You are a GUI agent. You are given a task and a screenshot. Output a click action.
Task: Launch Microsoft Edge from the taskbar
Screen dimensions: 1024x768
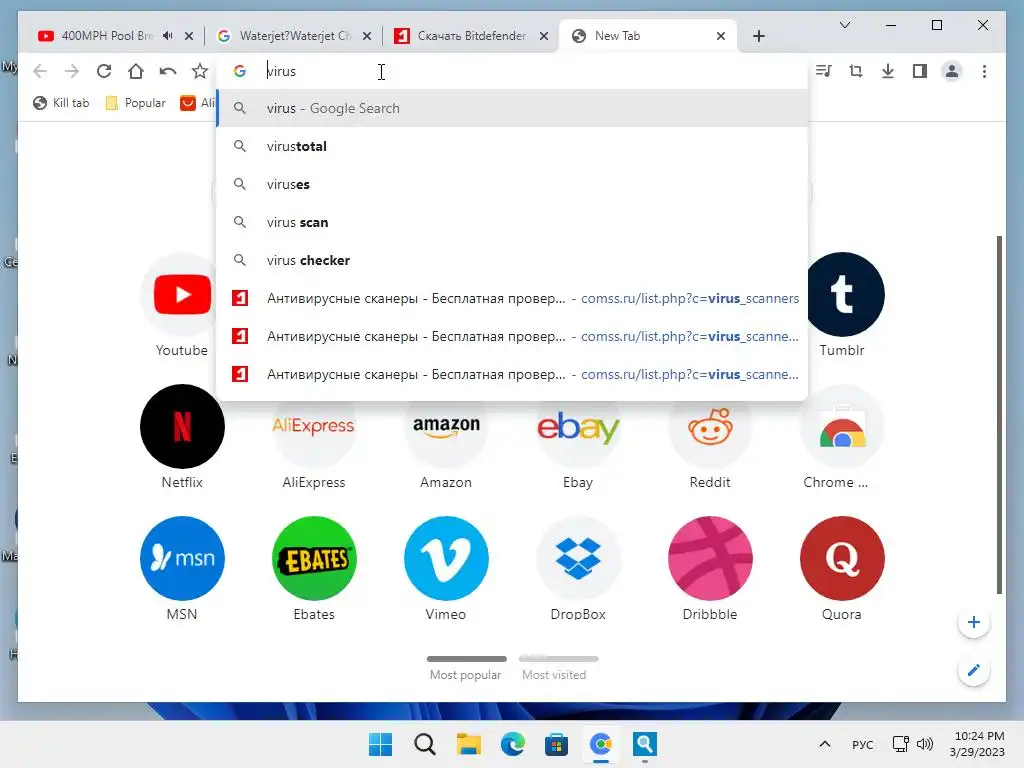pyautogui.click(x=513, y=744)
